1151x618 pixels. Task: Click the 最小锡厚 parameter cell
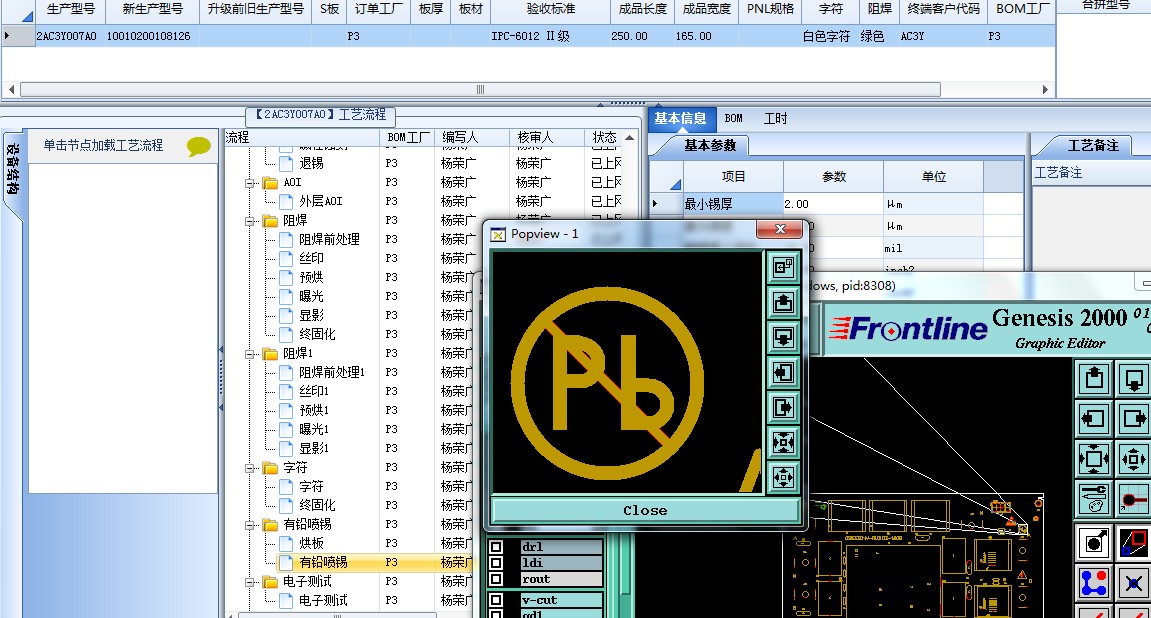click(732, 204)
